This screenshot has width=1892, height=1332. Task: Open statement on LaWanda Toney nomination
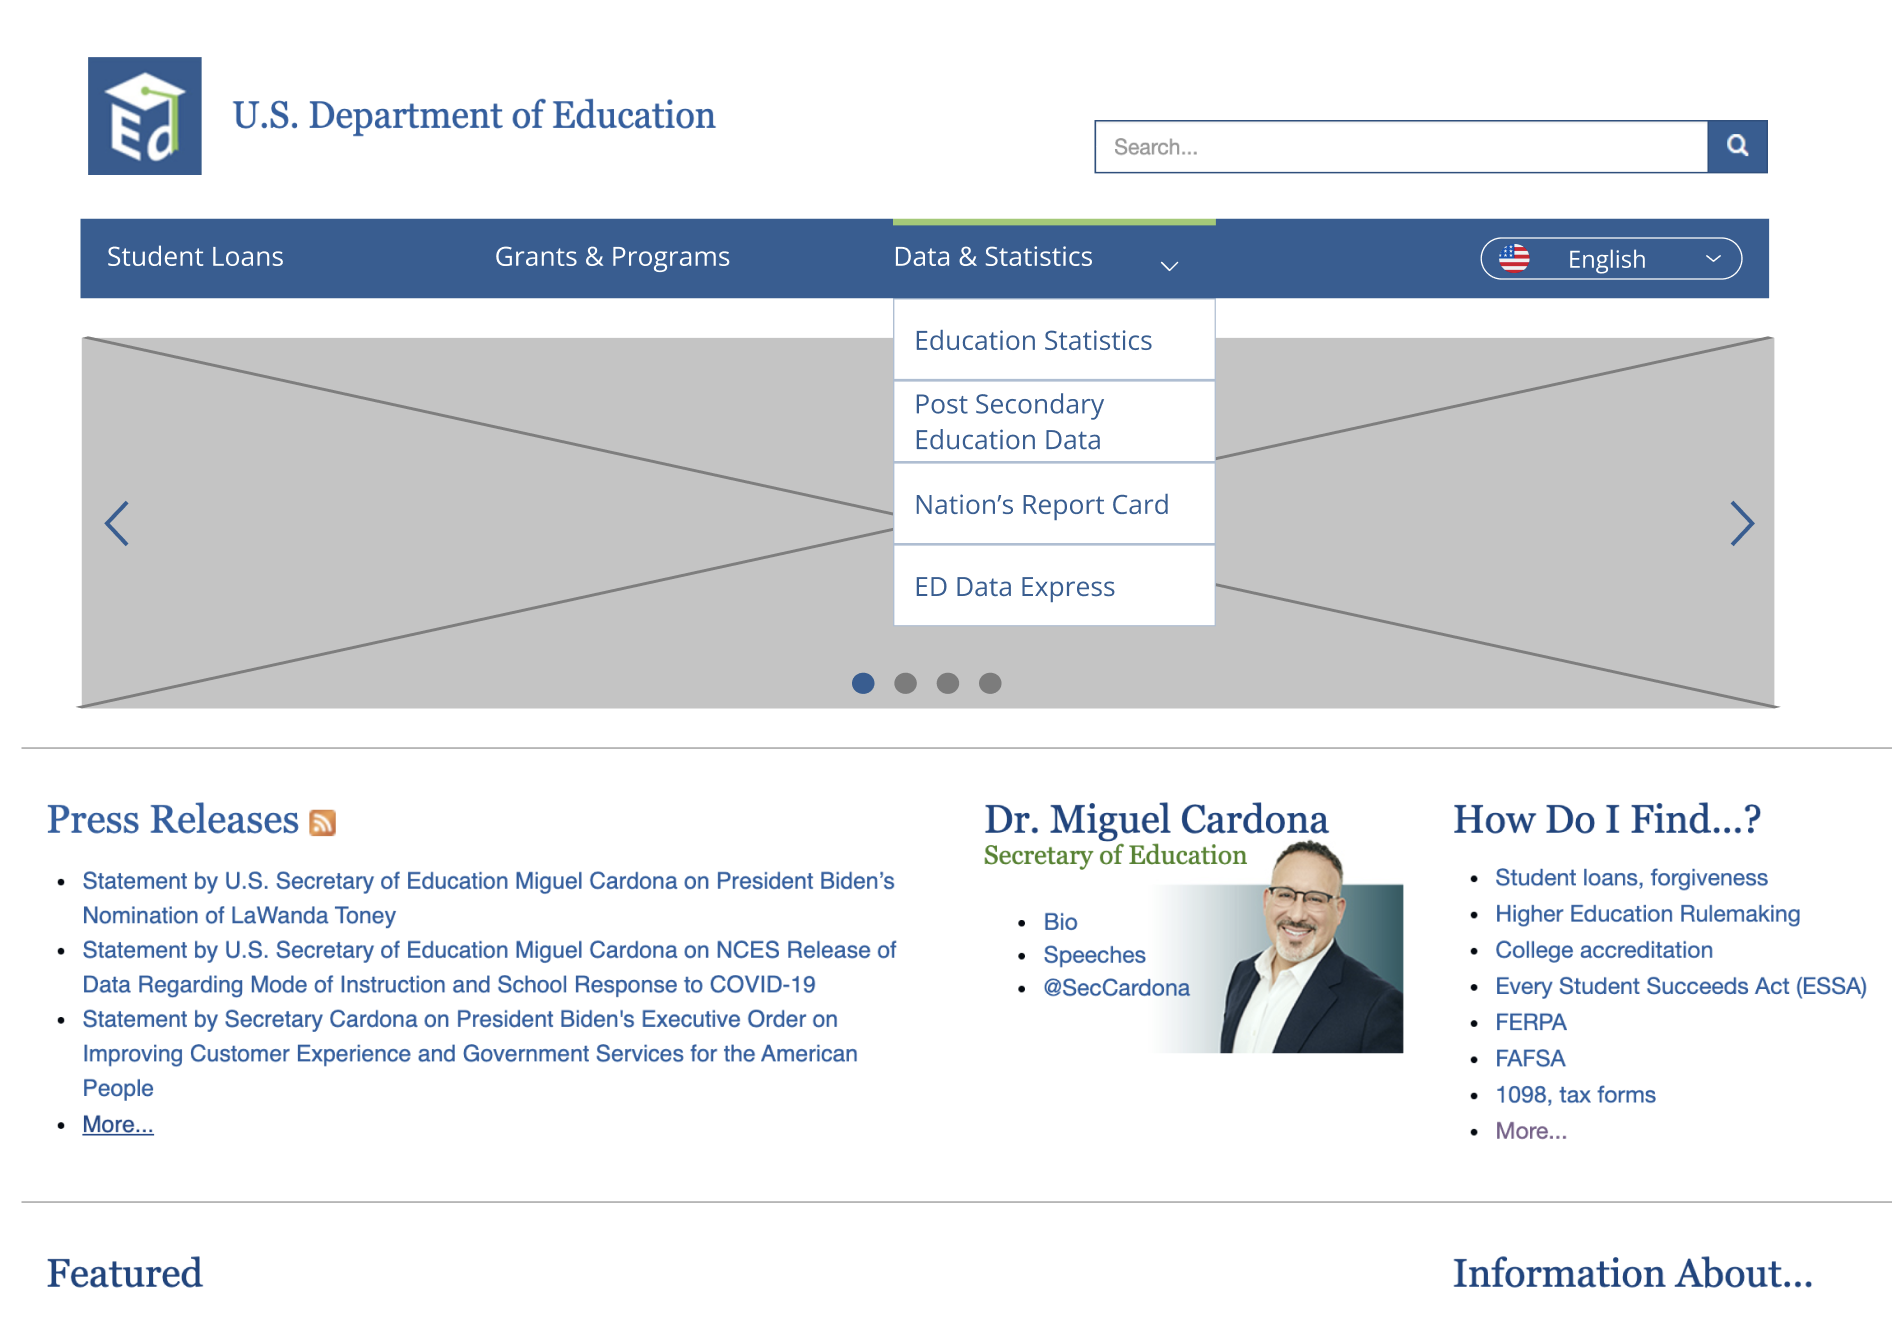pyautogui.click(x=488, y=898)
